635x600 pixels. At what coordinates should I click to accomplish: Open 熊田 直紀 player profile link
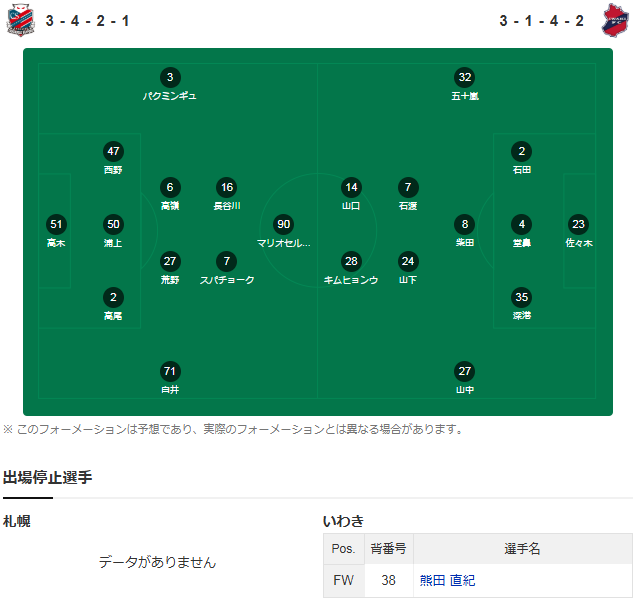[x=447, y=581]
